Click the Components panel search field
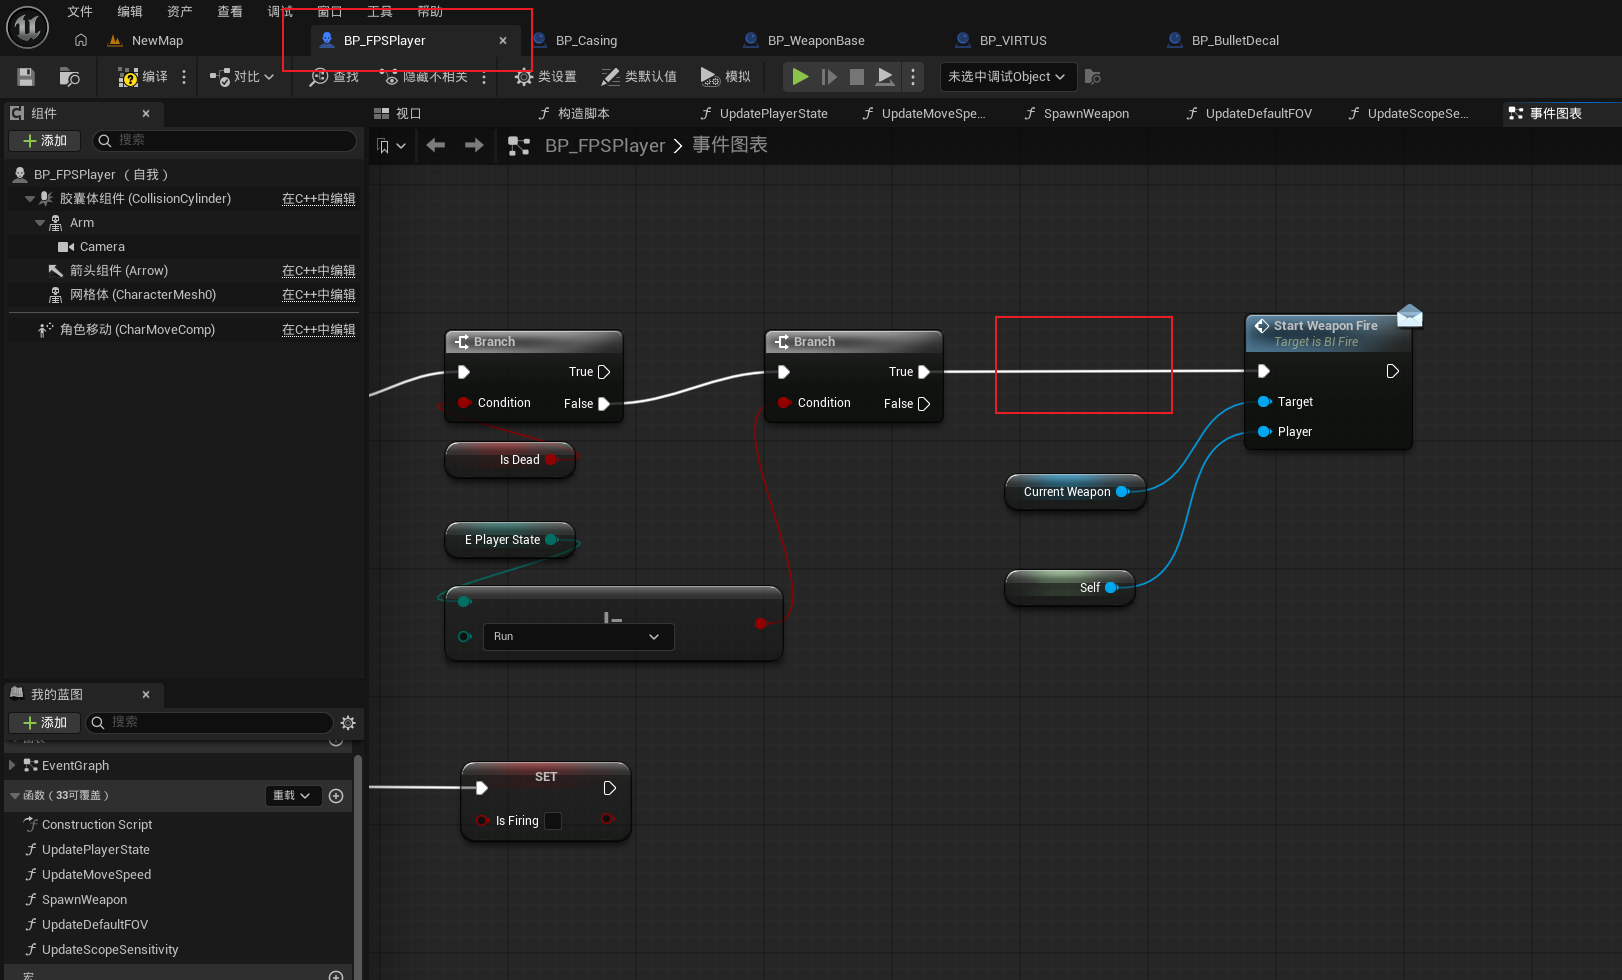 (x=225, y=141)
